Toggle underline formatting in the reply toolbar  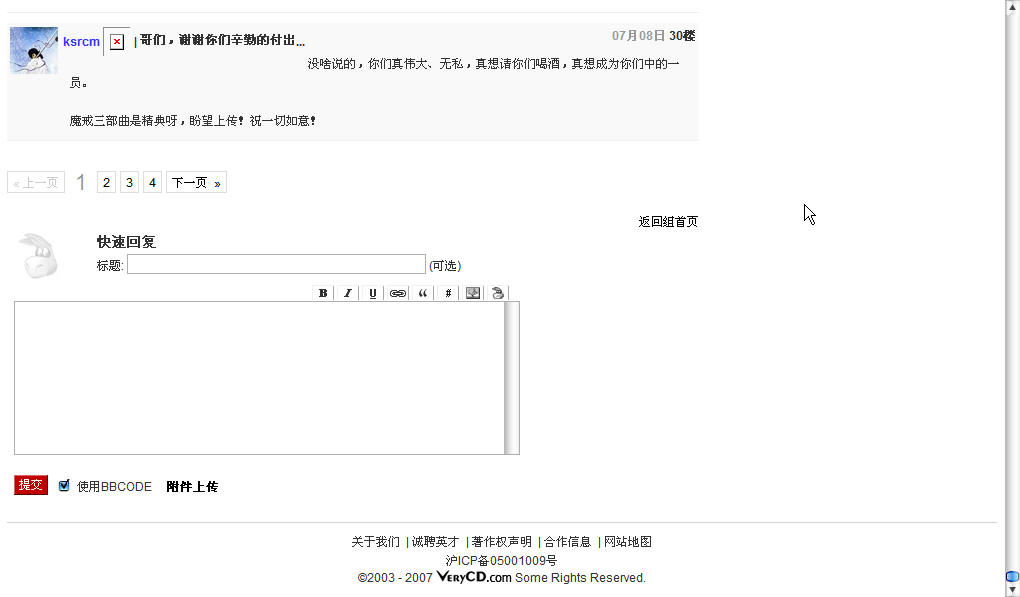373,293
